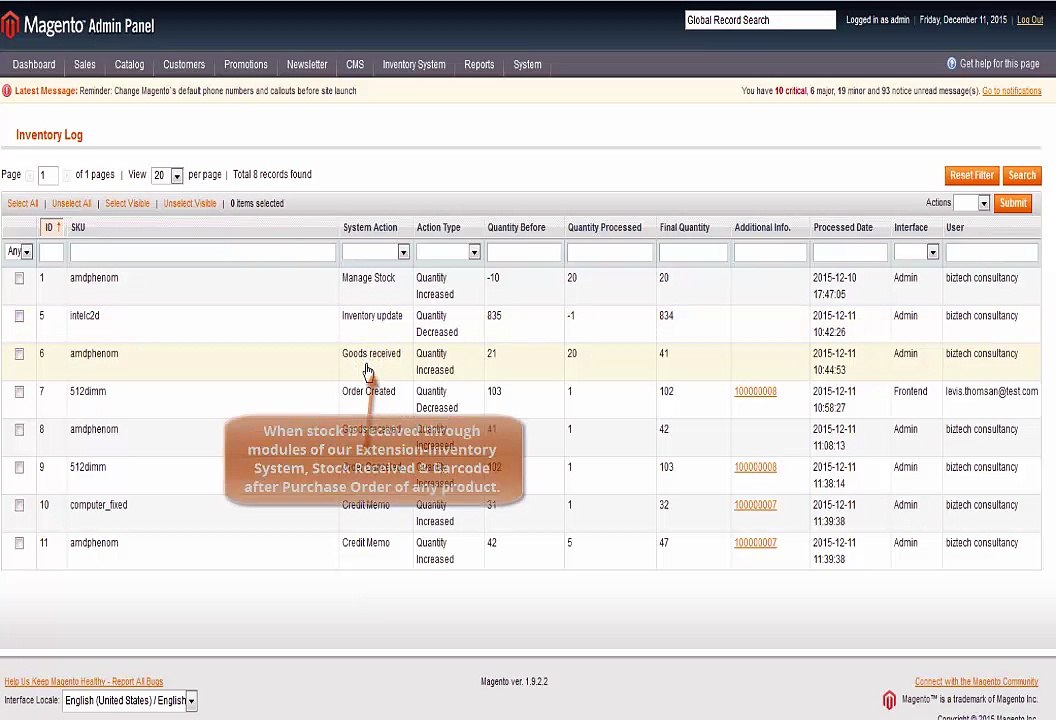
Task: Click the Quantity Before filter field
Action: pos(524,252)
